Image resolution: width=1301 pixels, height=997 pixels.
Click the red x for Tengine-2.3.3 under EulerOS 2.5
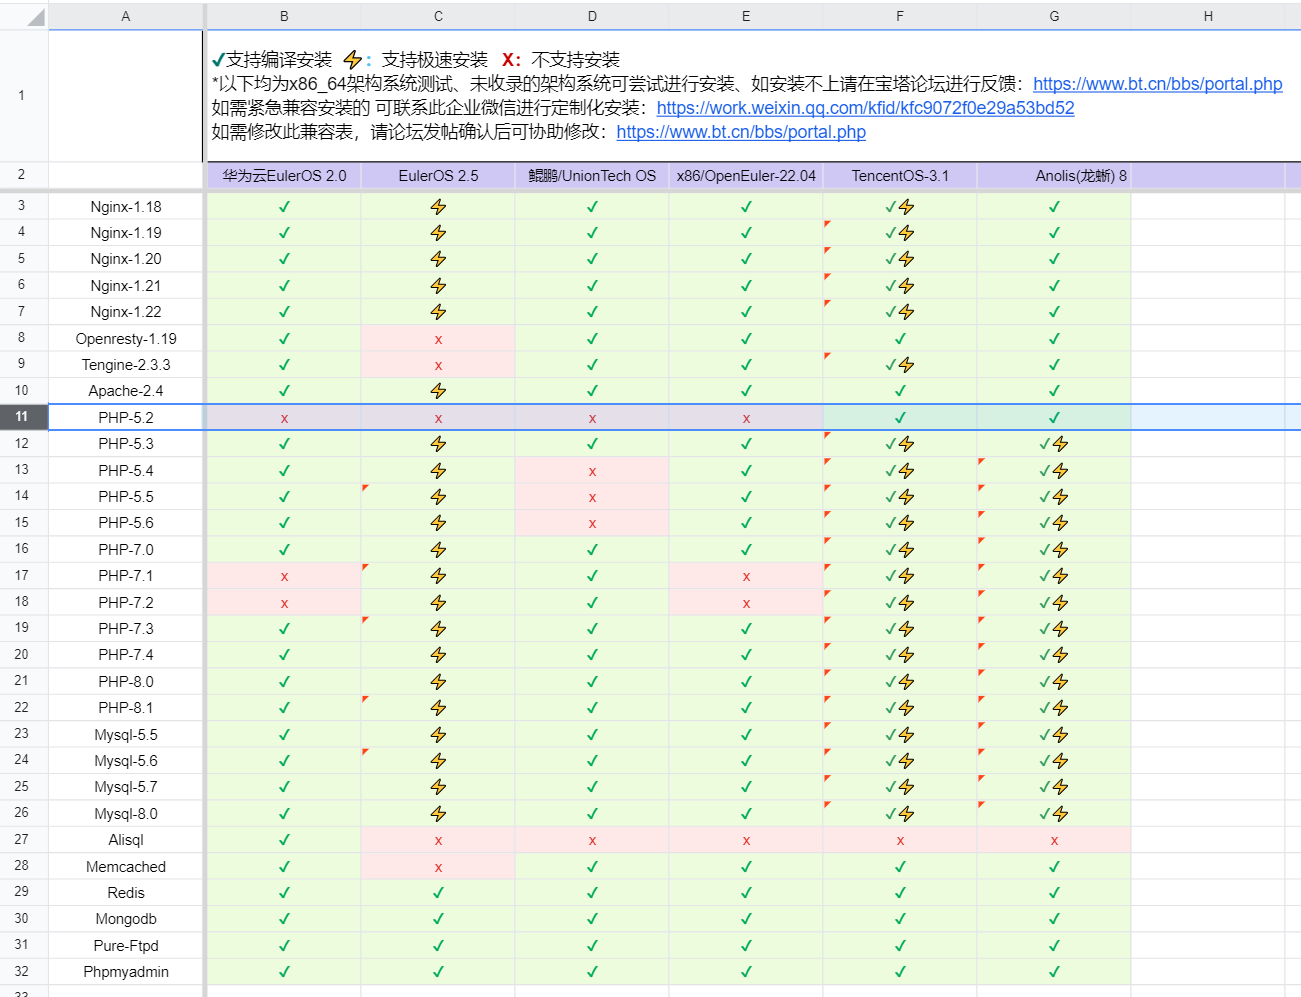point(438,366)
